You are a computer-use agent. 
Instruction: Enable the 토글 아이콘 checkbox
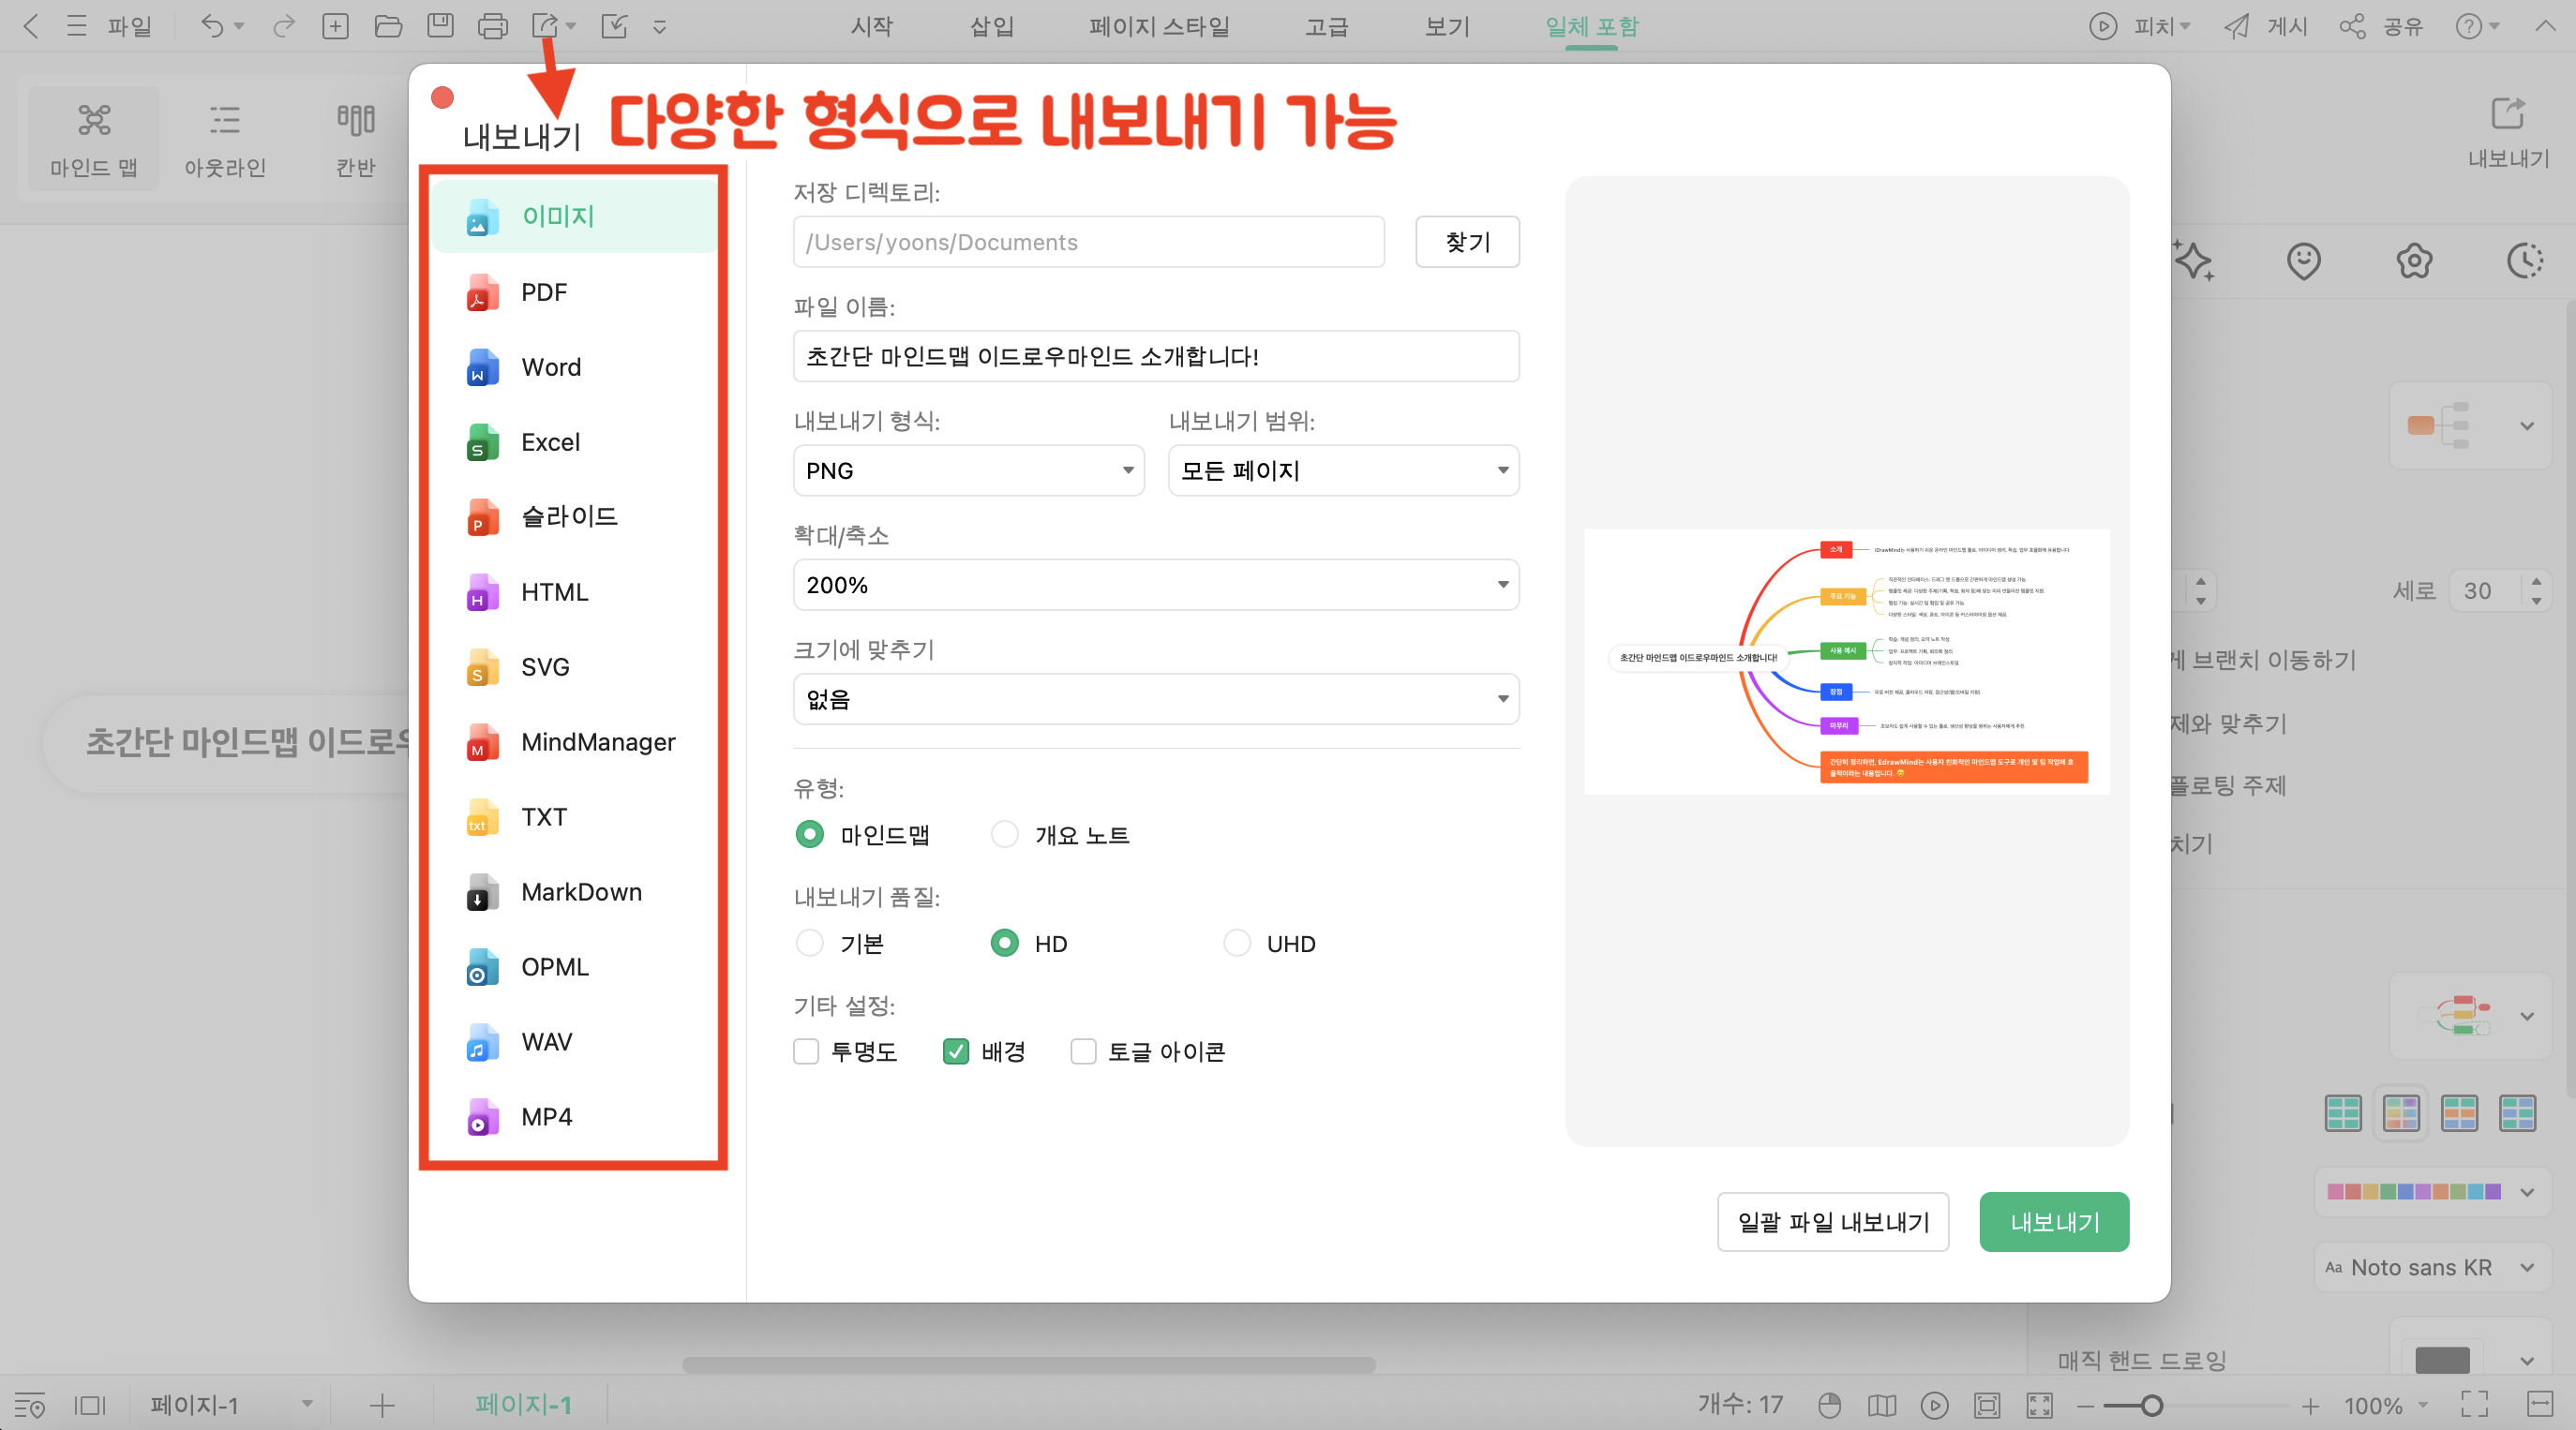(x=1083, y=1051)
